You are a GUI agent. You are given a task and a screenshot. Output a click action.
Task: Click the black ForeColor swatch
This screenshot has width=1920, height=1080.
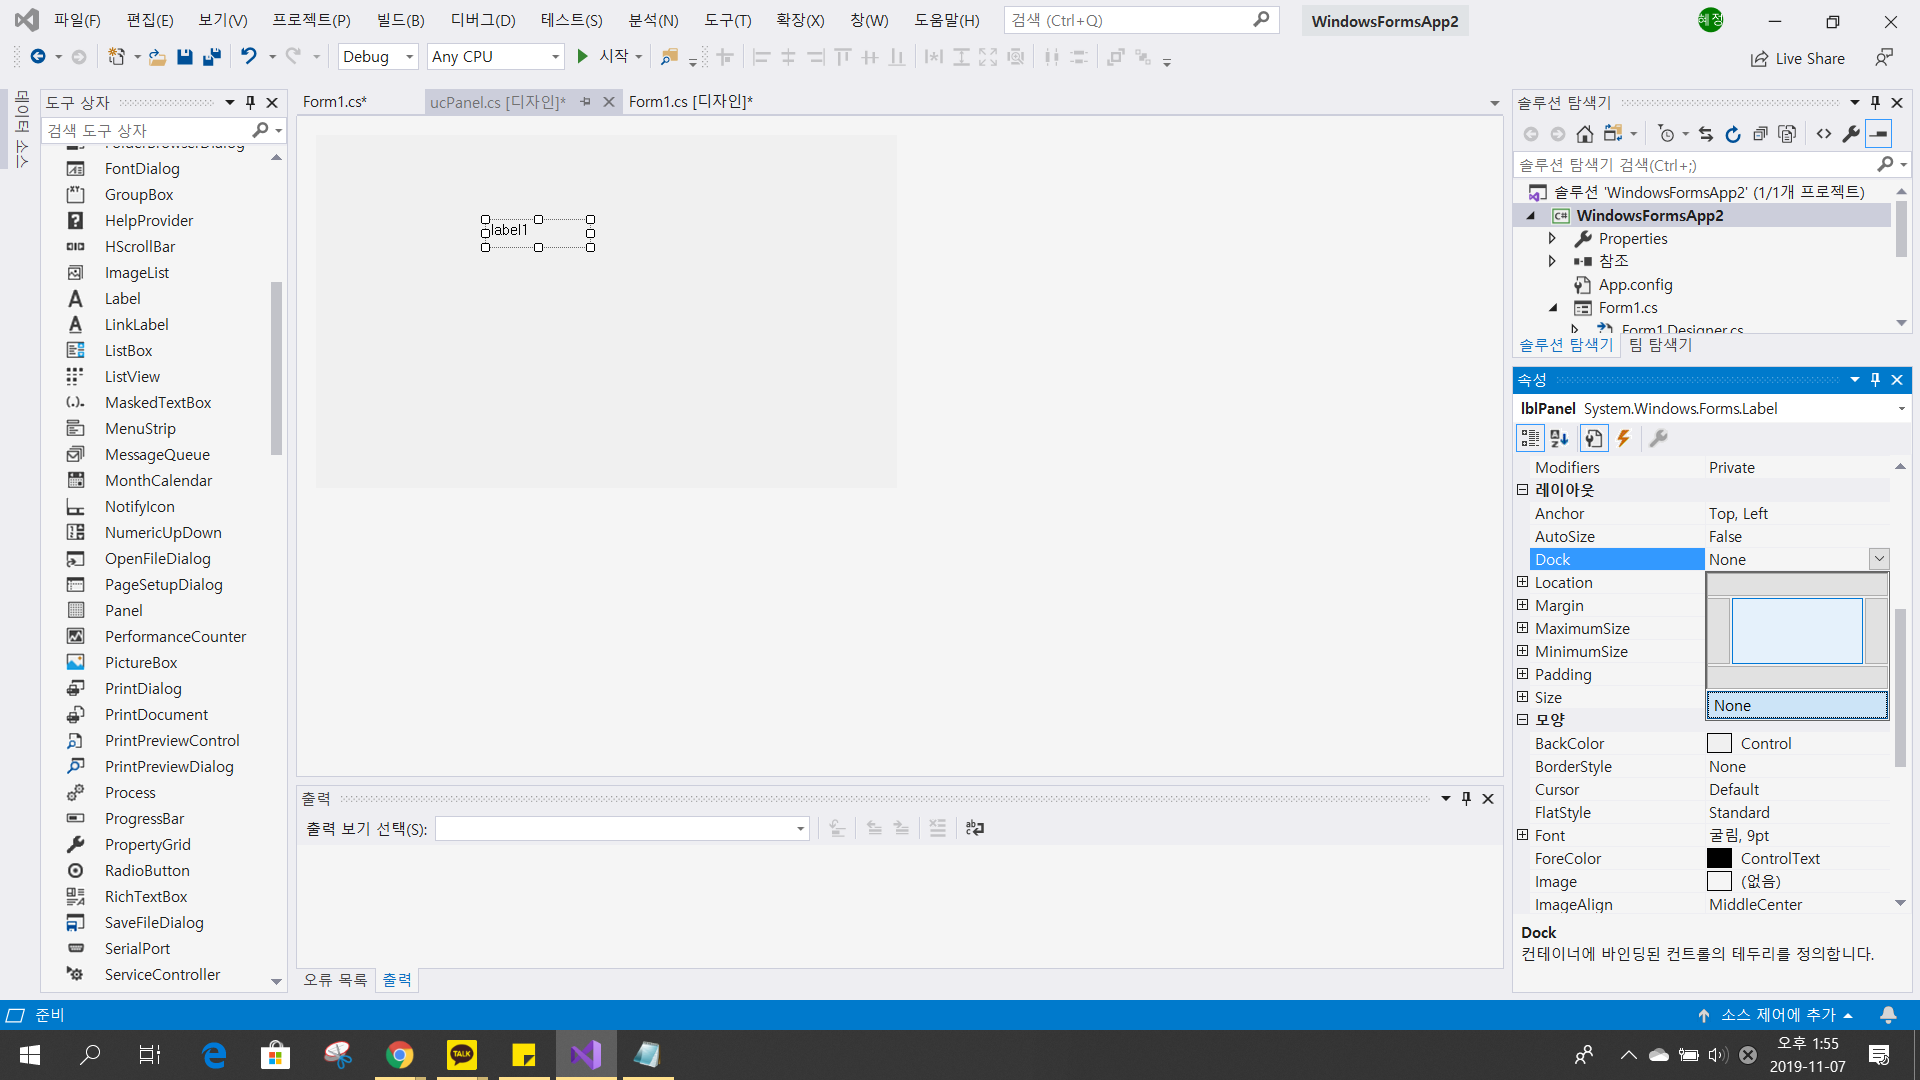point(1719,858)
